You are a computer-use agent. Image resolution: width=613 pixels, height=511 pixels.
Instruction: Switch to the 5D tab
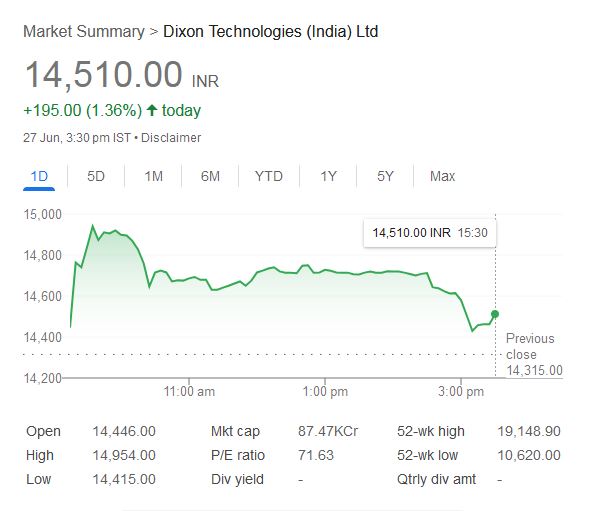(96, 176)
